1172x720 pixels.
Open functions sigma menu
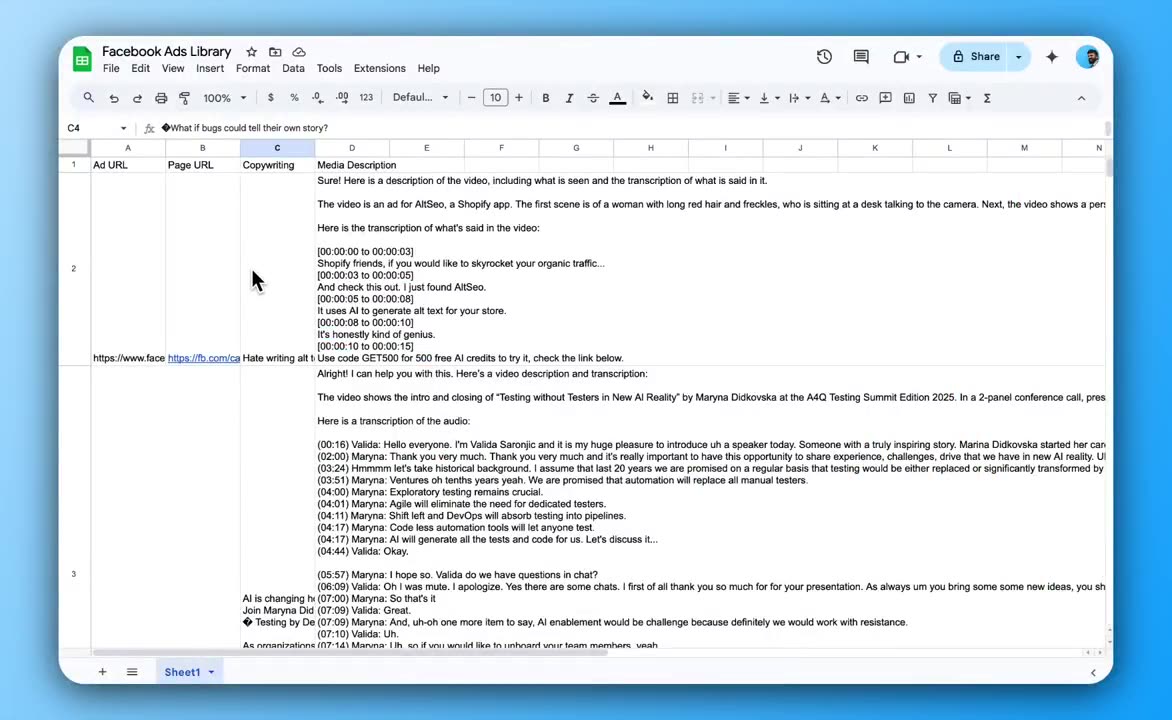(x=987, y=98)
